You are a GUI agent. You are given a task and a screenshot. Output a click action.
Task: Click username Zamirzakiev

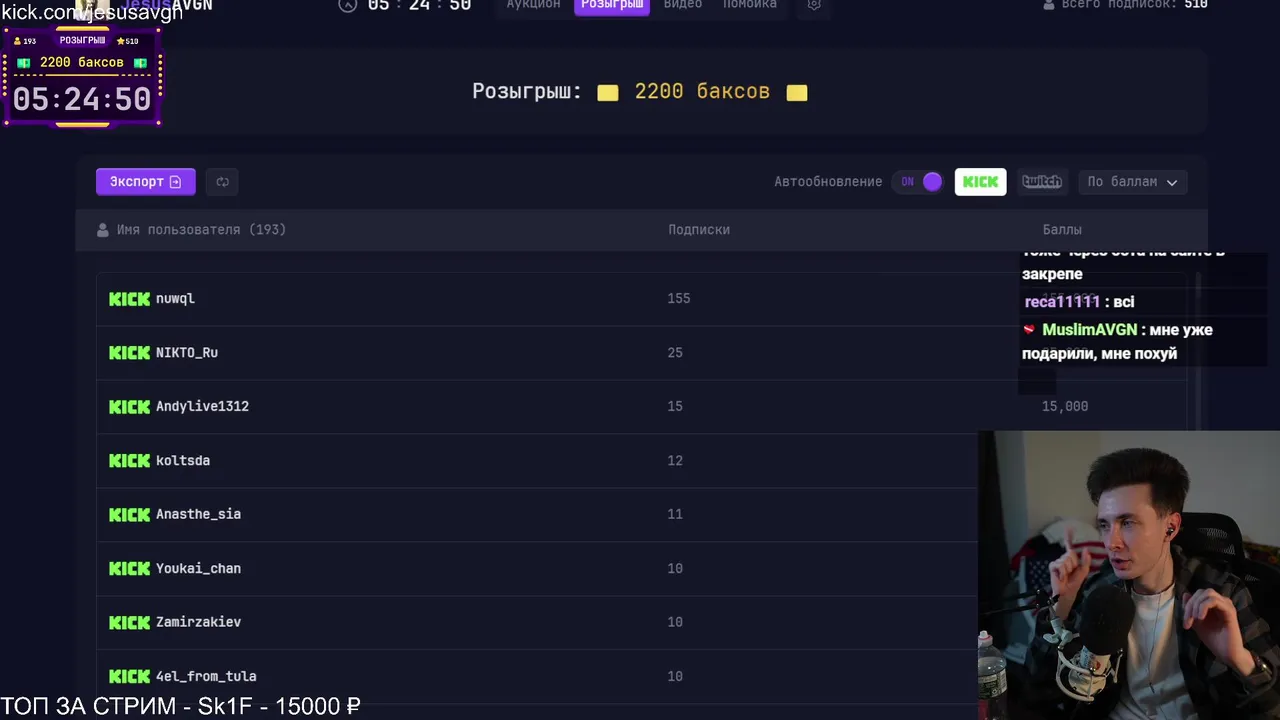[198, 622]
